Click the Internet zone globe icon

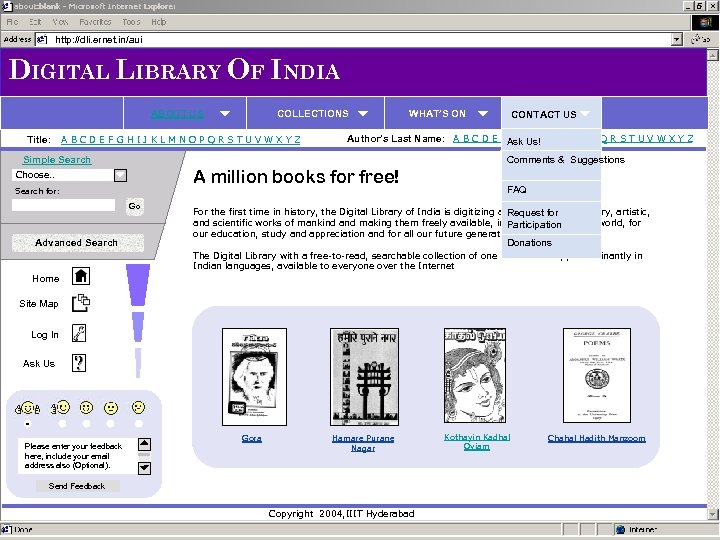620,529
